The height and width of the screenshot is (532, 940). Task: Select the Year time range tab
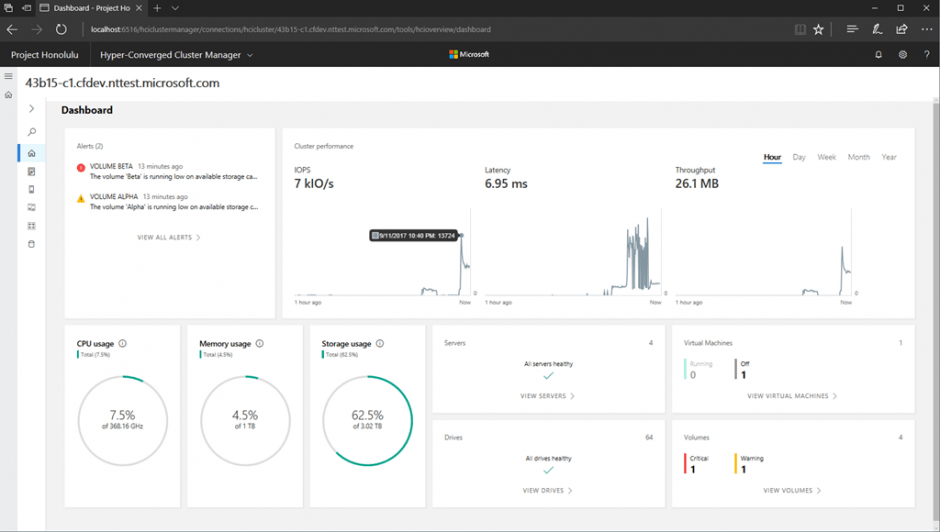pyautogui.click(x=889, y=157)
